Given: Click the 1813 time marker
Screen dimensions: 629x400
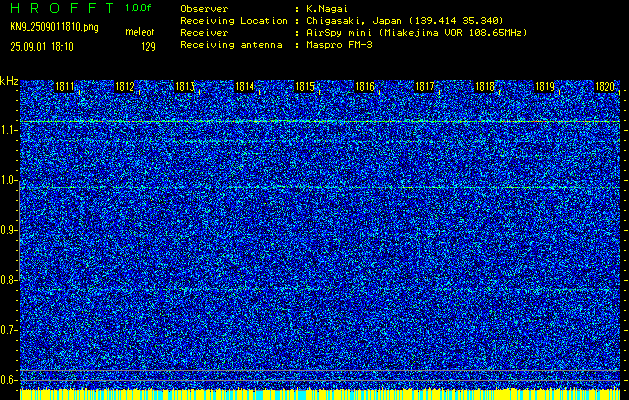Looking at the screenshot, I should pos(185,87).
